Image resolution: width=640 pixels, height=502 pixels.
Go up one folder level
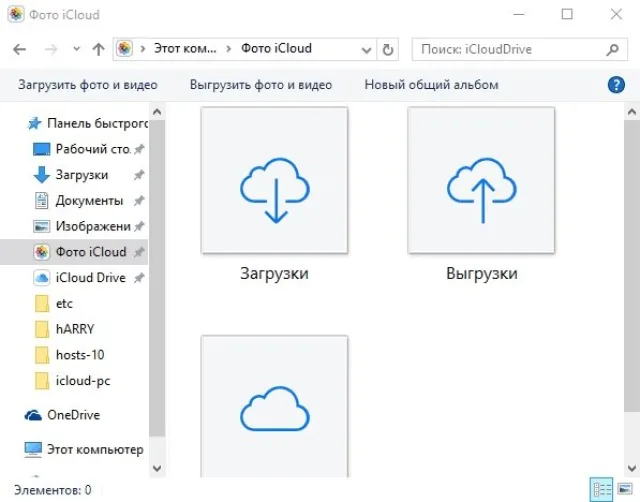[98, 49]
